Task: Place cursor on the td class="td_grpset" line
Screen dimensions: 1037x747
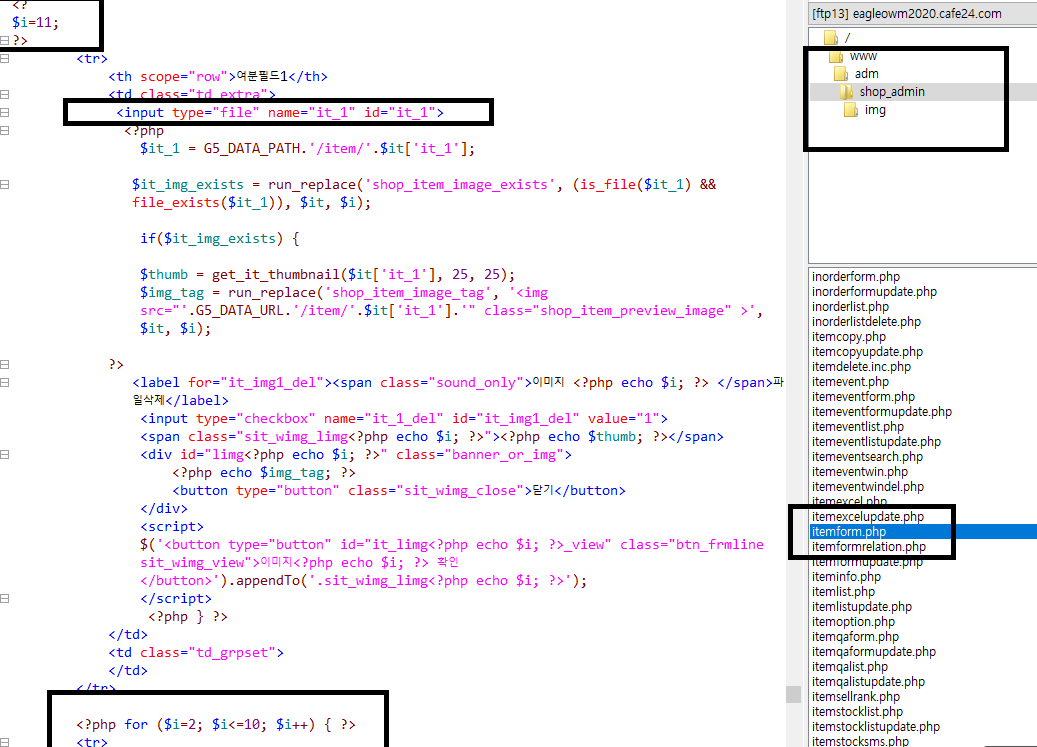Action: 196,652
